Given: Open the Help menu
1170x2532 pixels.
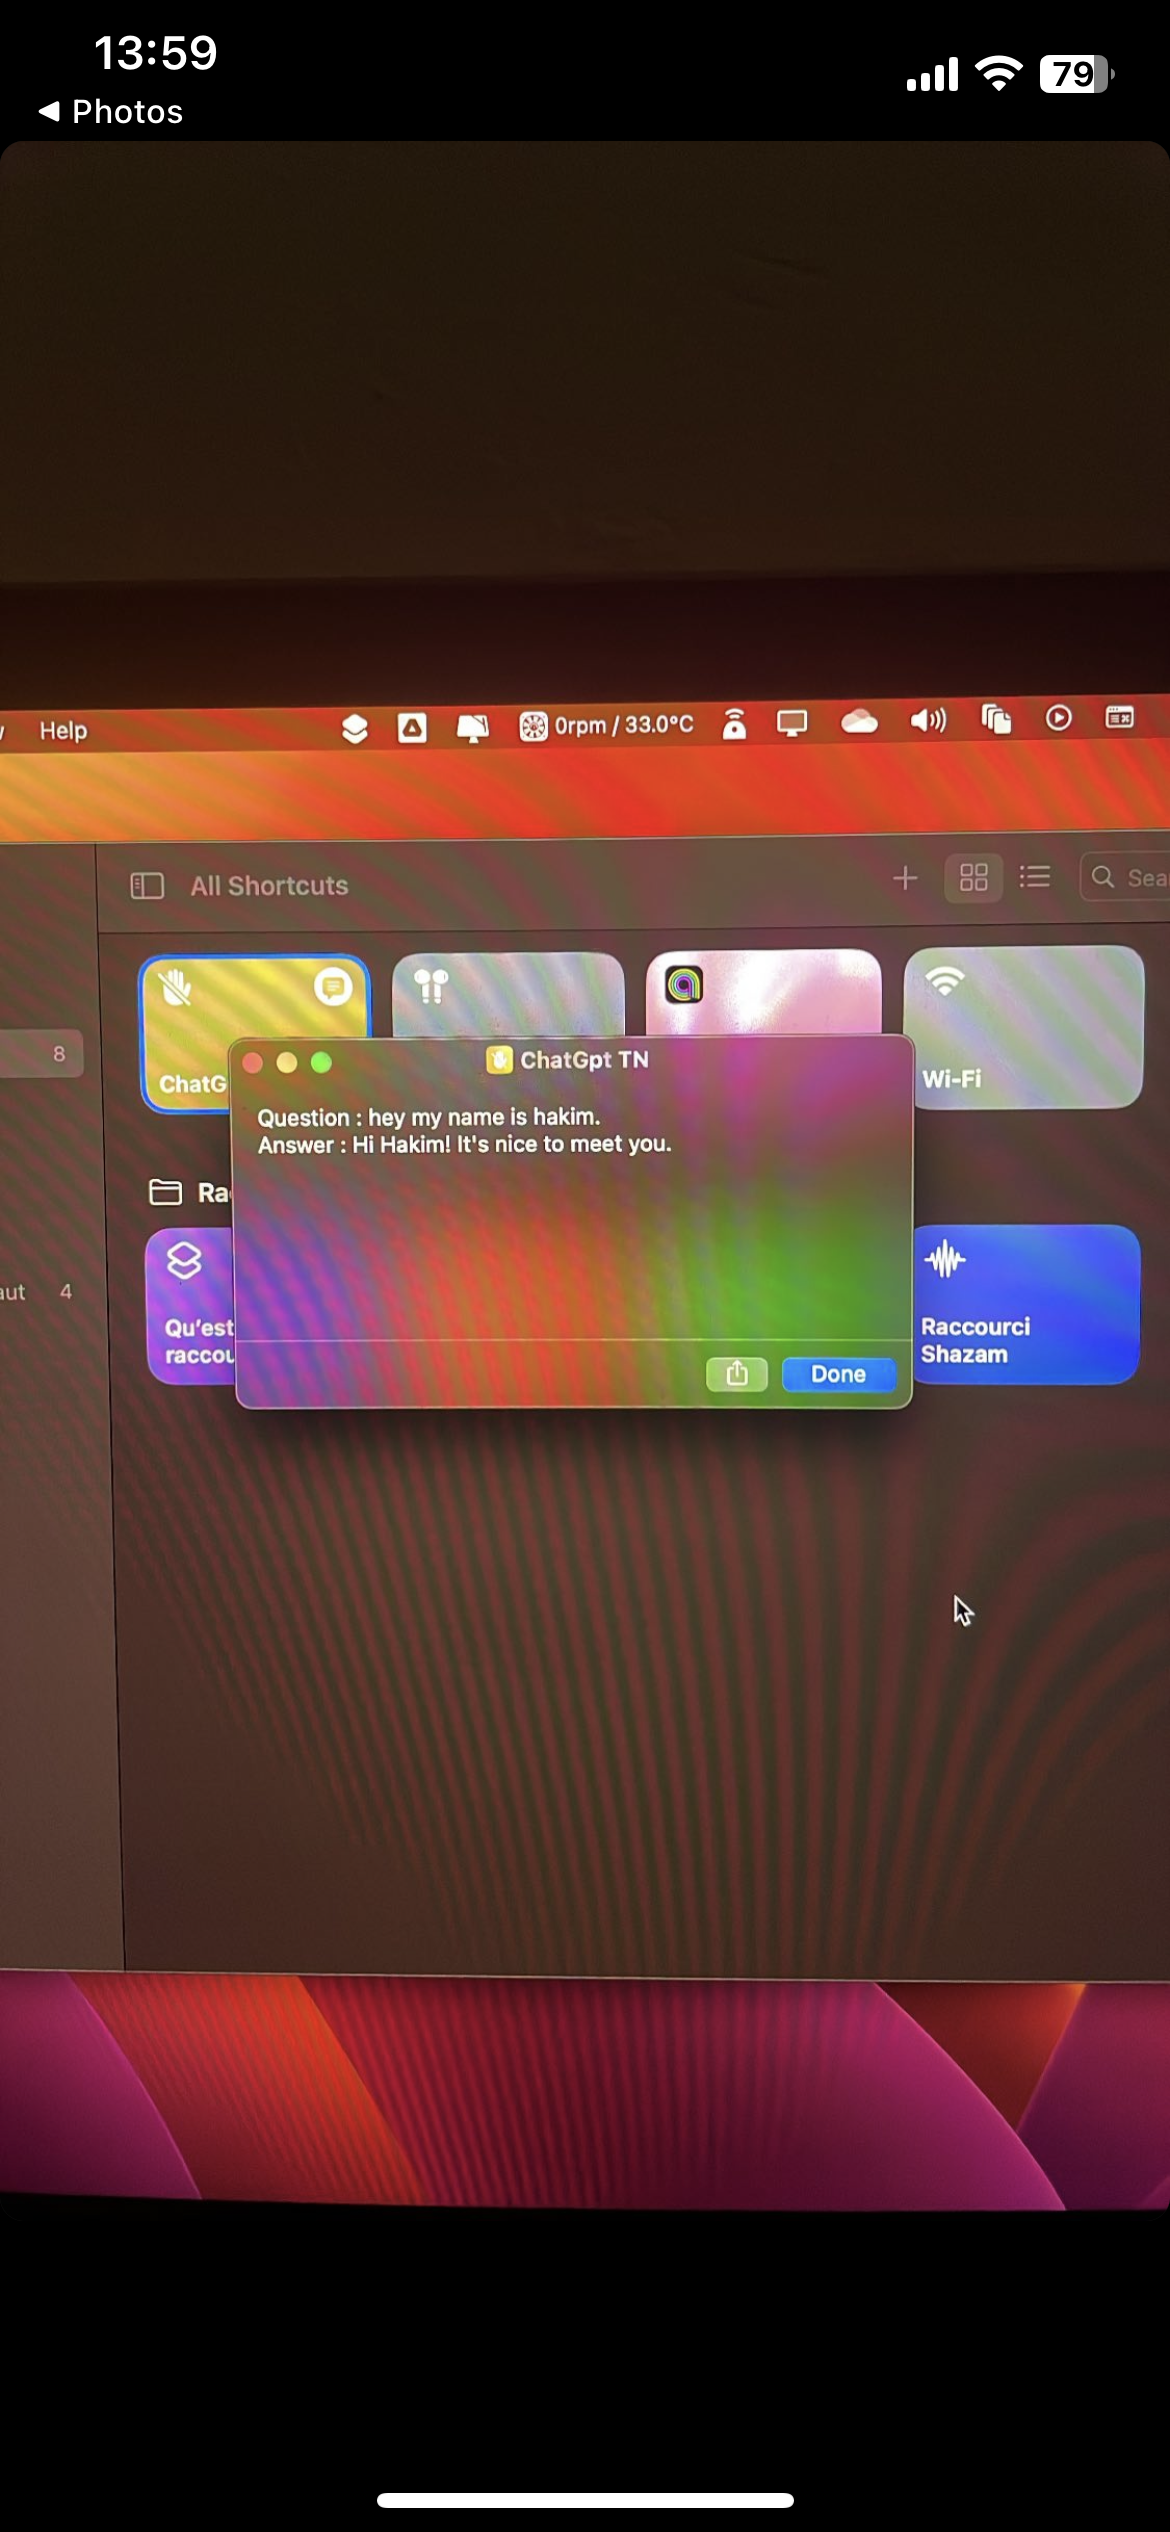Looking at the screenshot, I should (x=63, y=730).
